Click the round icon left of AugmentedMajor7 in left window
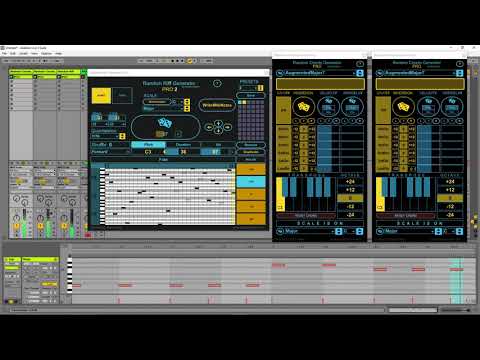The width and height of the screenshot is (480, 360). 280,73
